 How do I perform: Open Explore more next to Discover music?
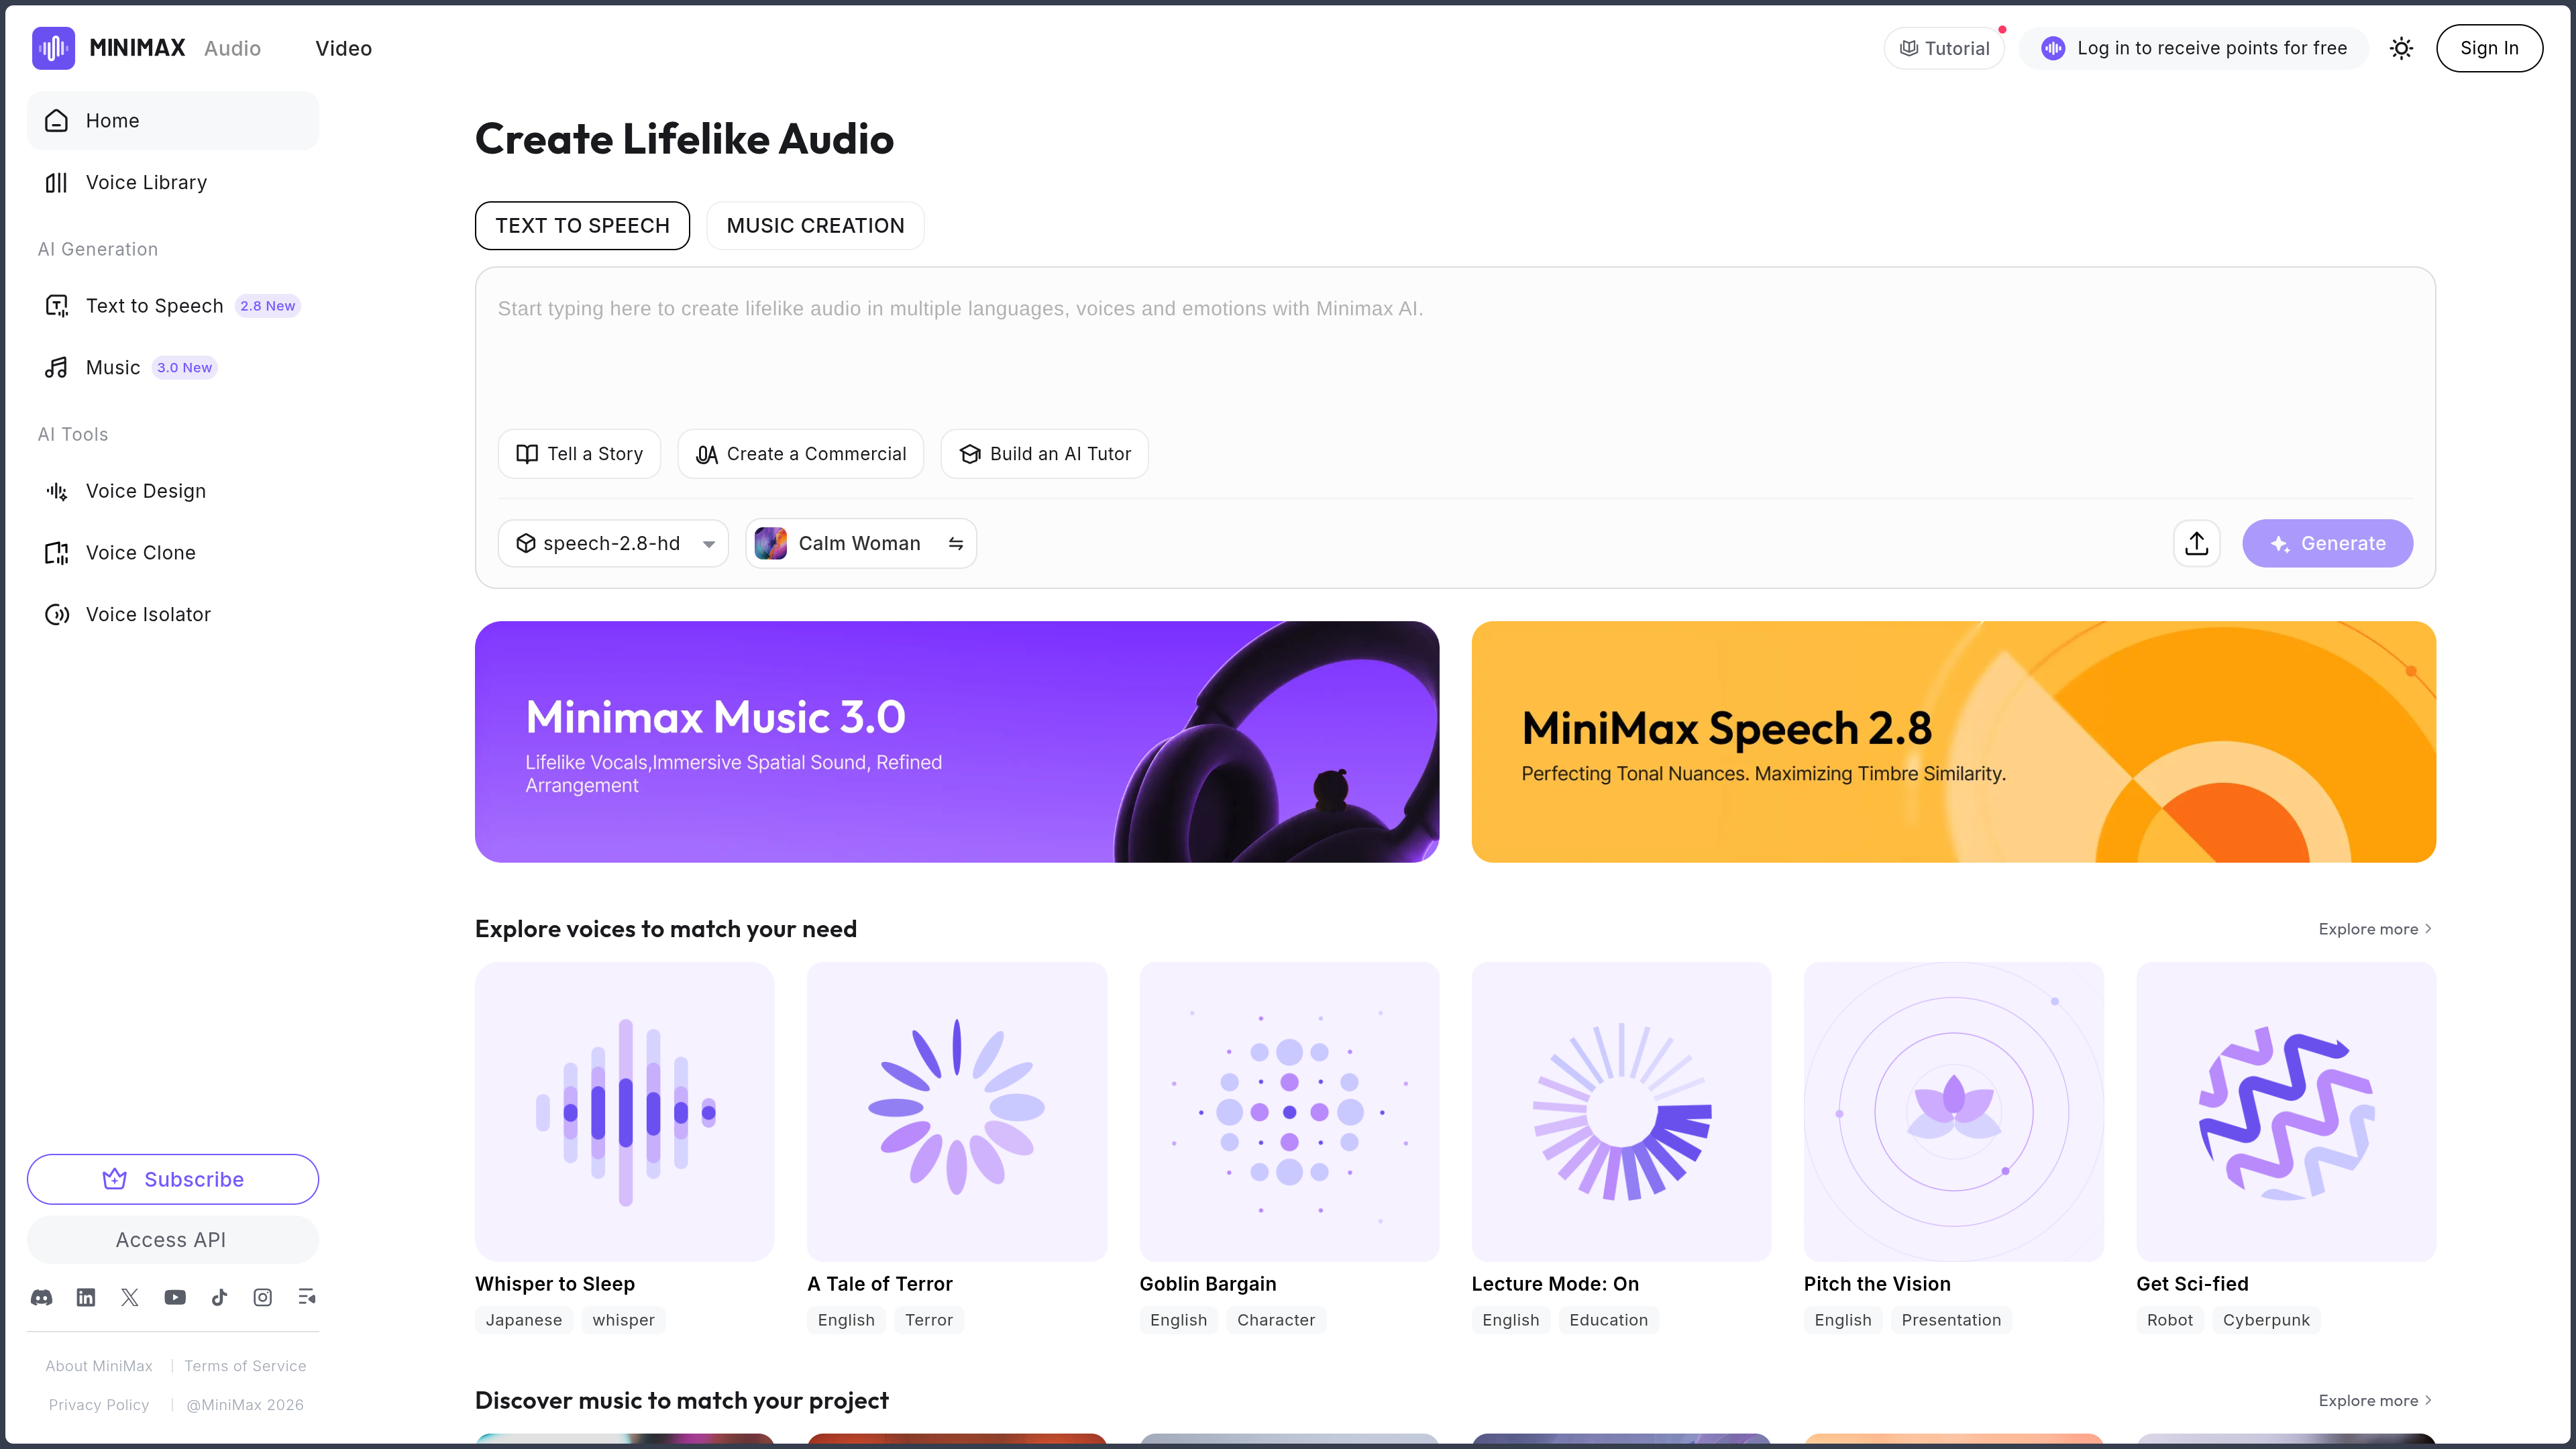tap(2375, 1400)
